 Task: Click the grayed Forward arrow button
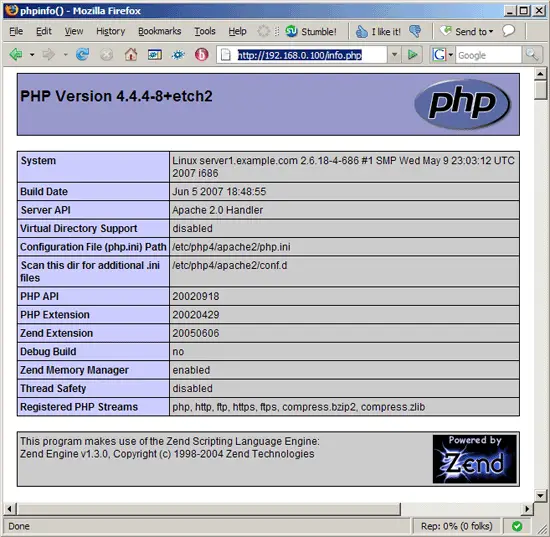click(x=48, y=55)
